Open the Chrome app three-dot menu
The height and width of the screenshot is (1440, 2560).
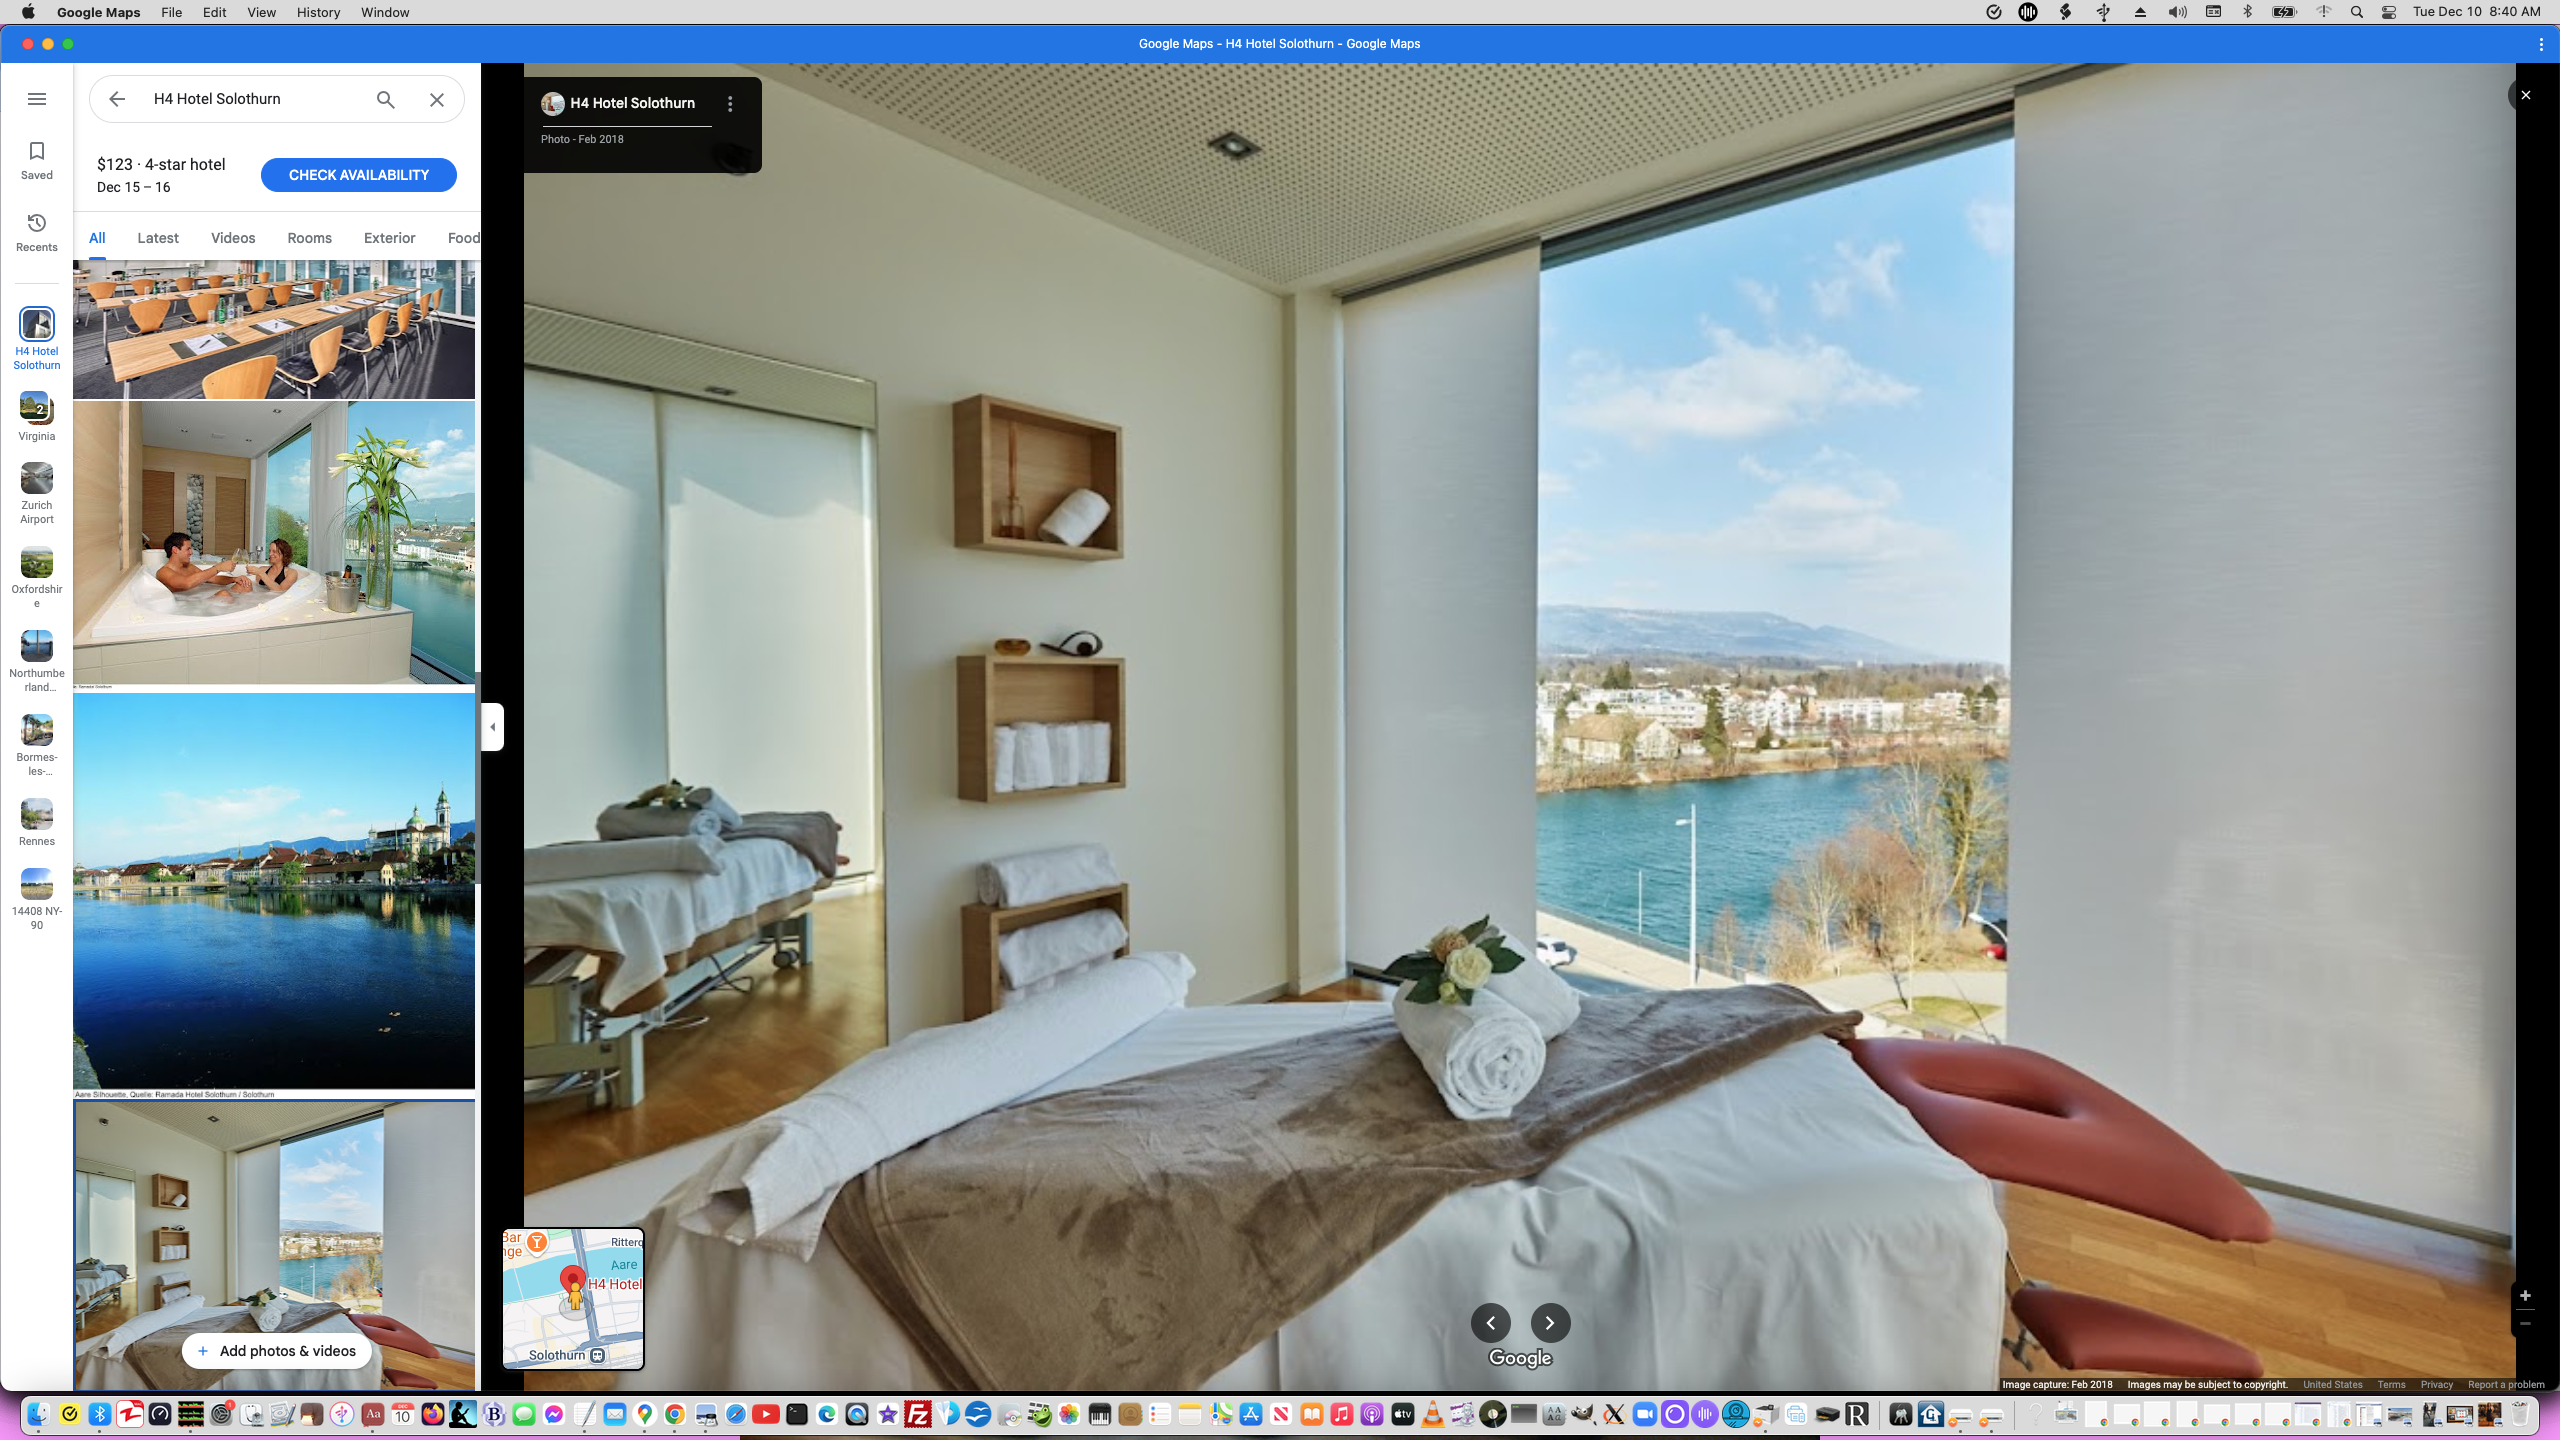tap(2541, 44)
